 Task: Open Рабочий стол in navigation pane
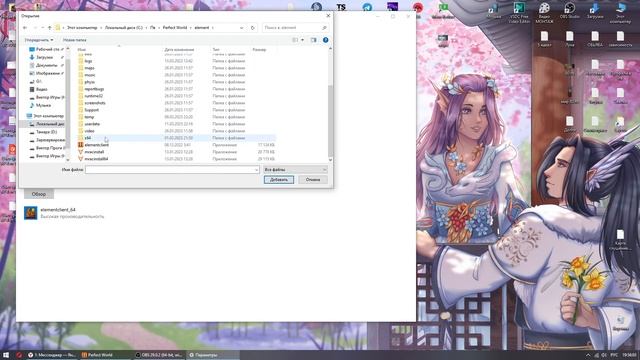(x=46, y=49)
